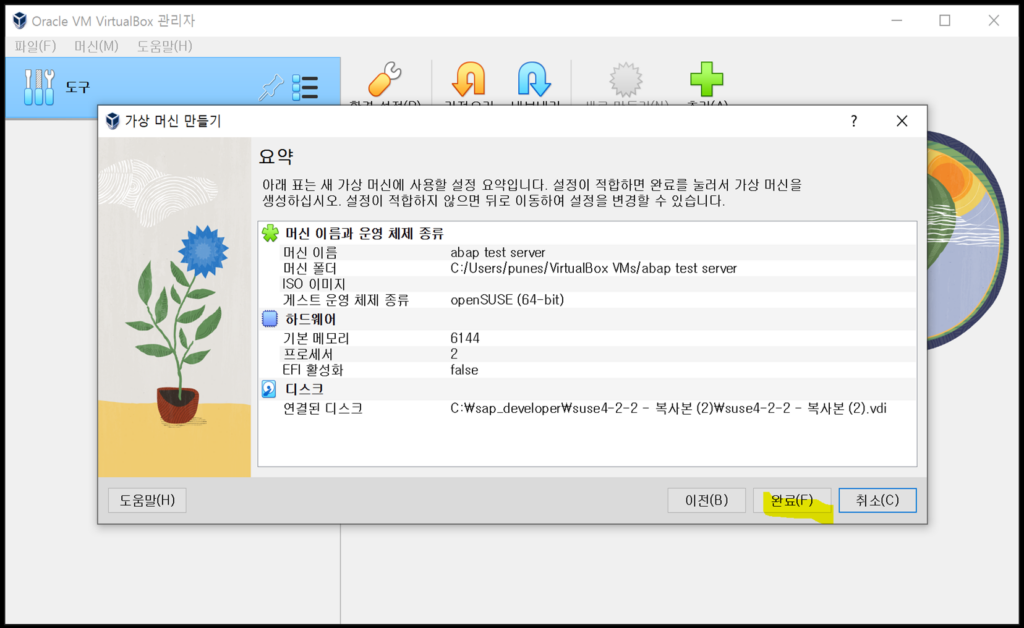Click the greyed-out New machine starburst icon
This screenshot has width=1024, height=628.
(x=626, y=80)
